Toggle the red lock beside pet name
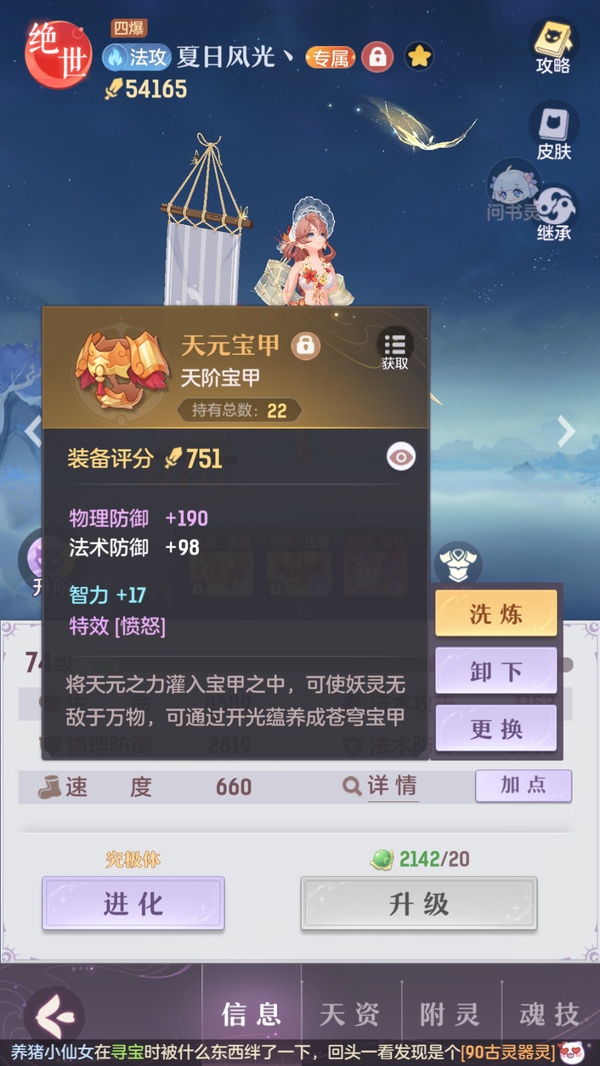The width and height of the screenshot is (600, 1066). pos(376,57)
